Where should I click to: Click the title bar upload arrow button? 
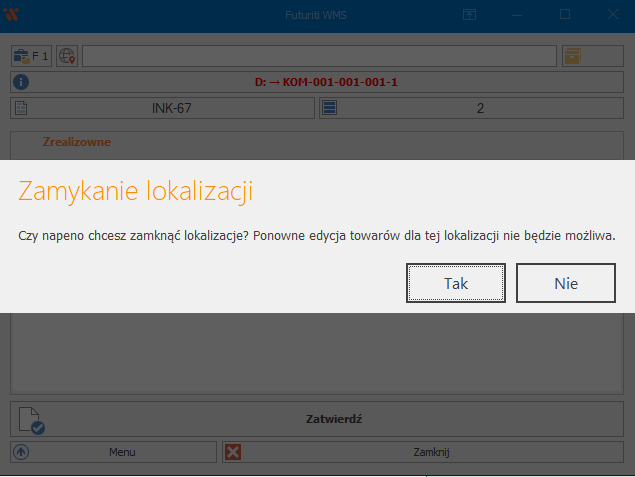[x=469, y=15]
